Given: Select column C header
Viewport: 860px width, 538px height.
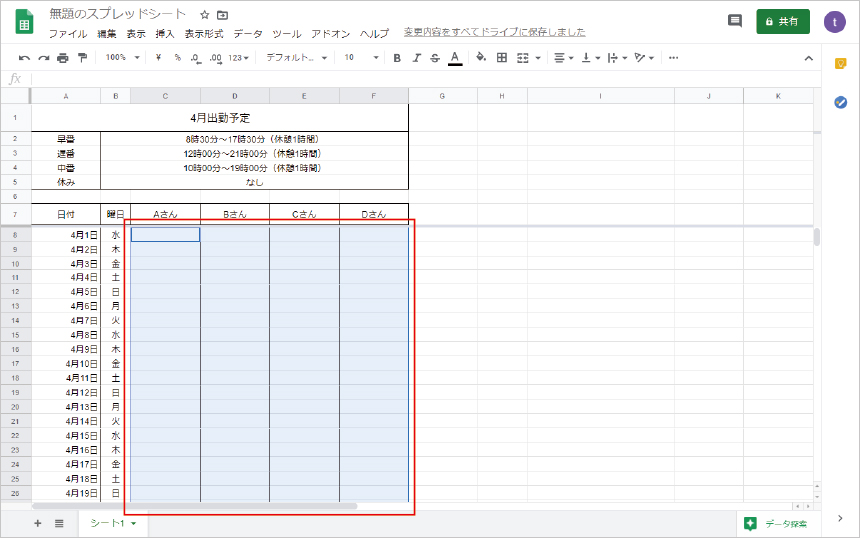Looking at the screenshot, I should pyautogui.click(x=165, y=96).
